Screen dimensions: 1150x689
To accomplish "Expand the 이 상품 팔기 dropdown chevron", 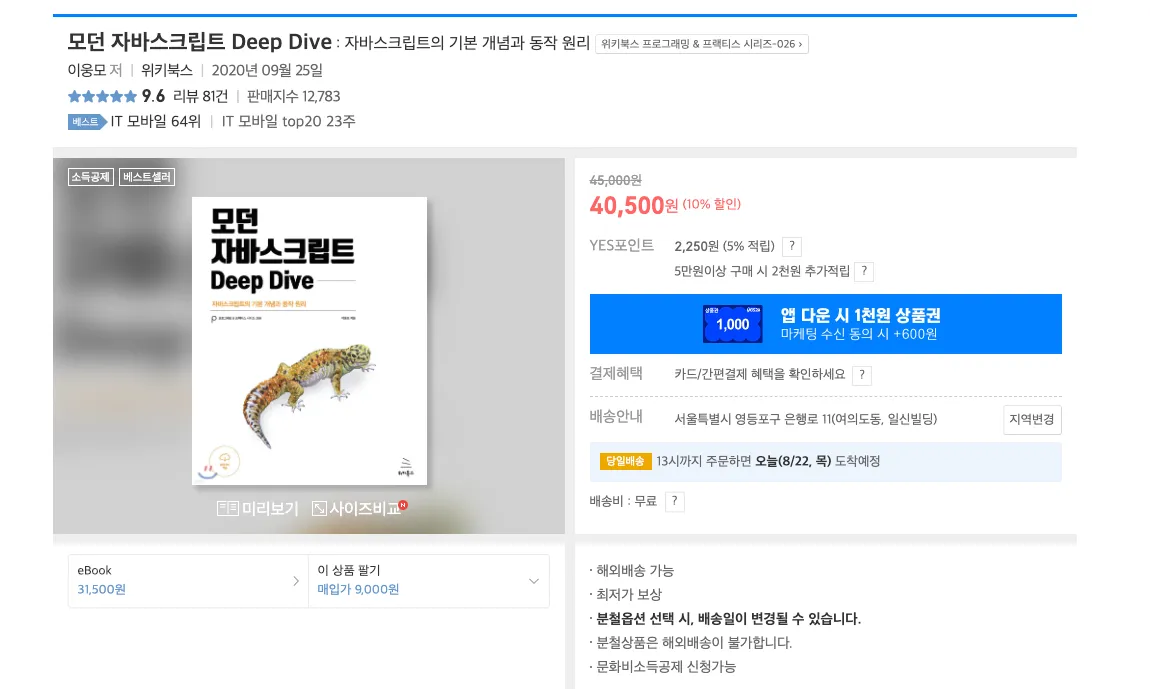I will pyautogui.click(x=534, y=581).
